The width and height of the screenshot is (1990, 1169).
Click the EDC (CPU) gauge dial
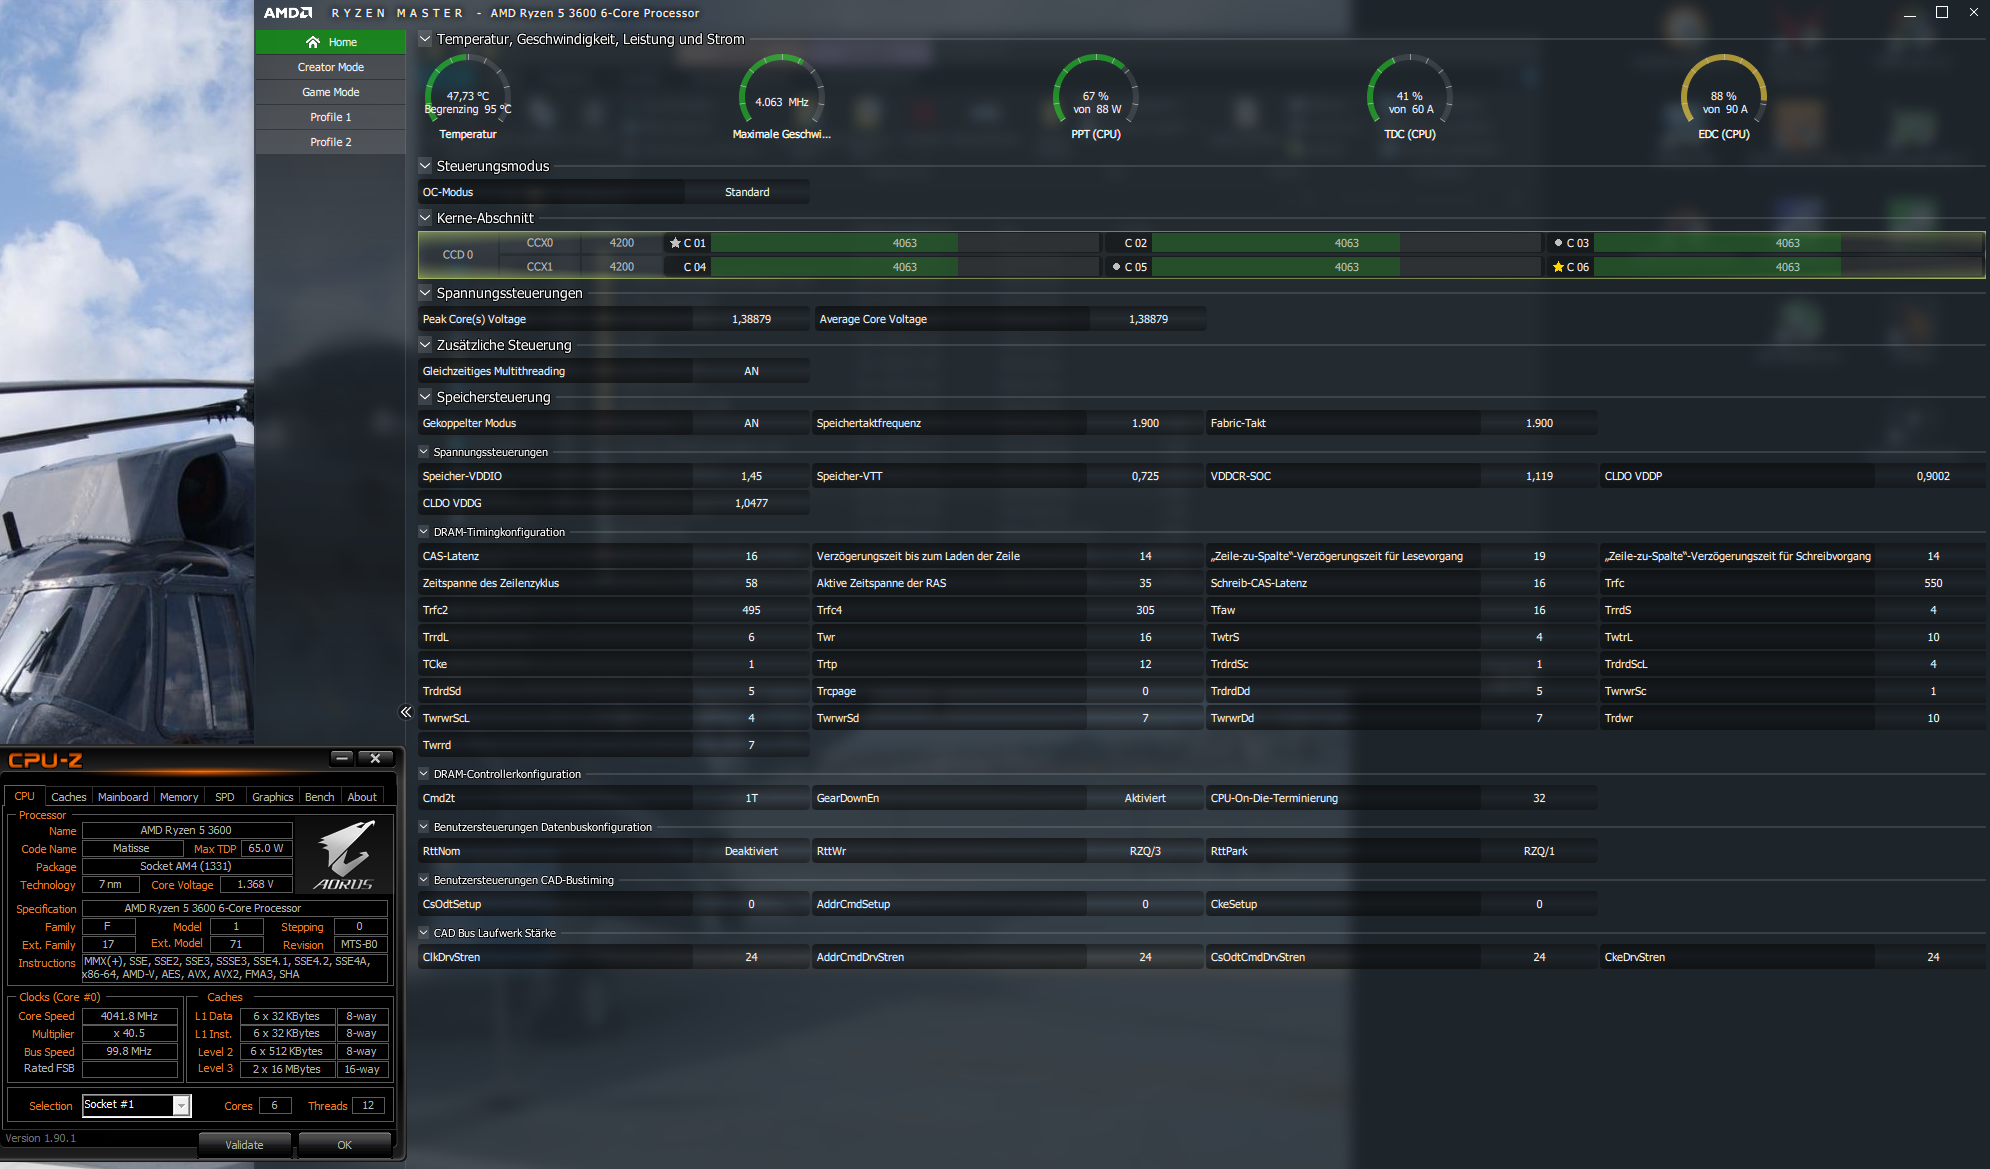click(1723, 96)
